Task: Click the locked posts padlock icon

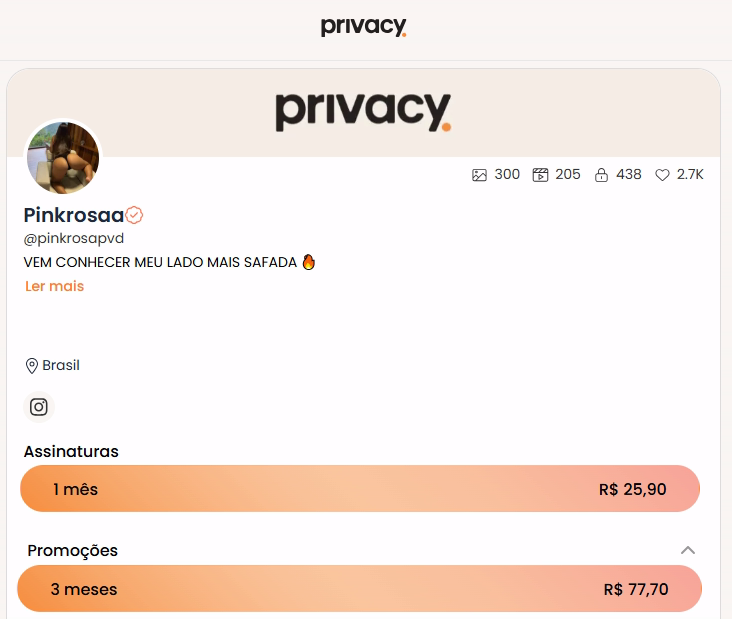Action: pyautogui.click(x=601, y=175)
